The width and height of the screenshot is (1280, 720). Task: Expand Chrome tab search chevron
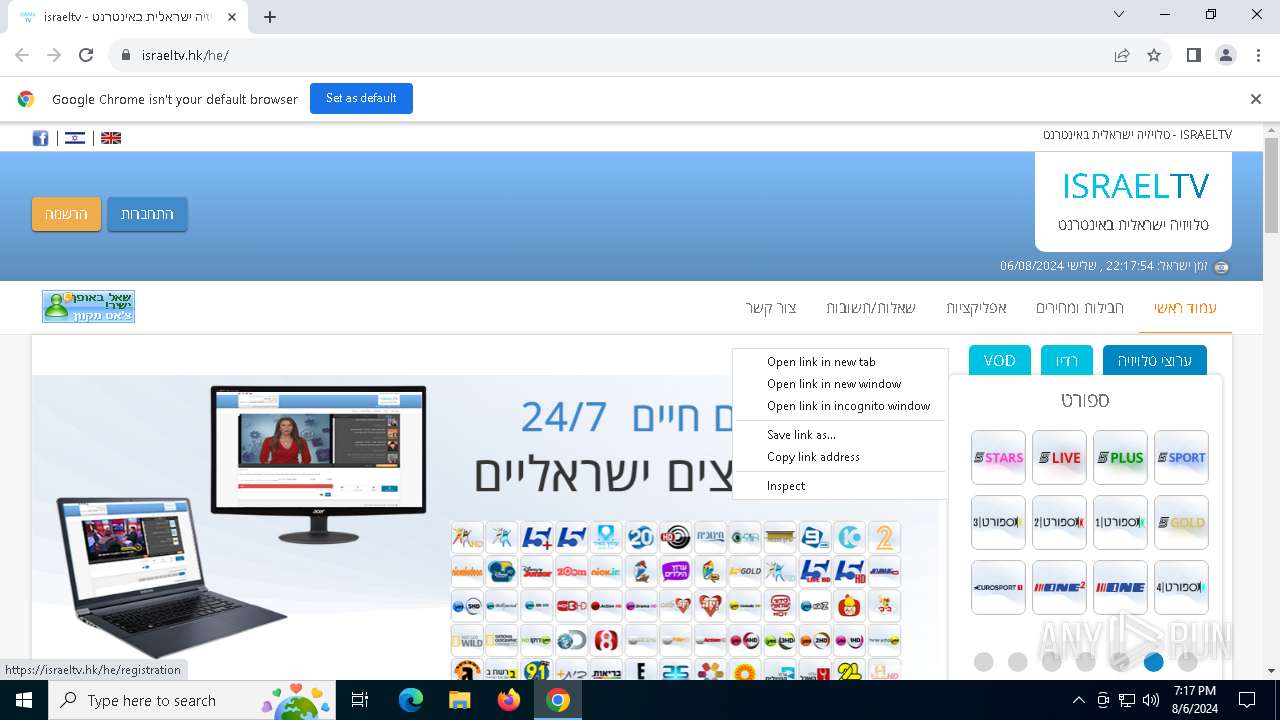(1119, 14)
